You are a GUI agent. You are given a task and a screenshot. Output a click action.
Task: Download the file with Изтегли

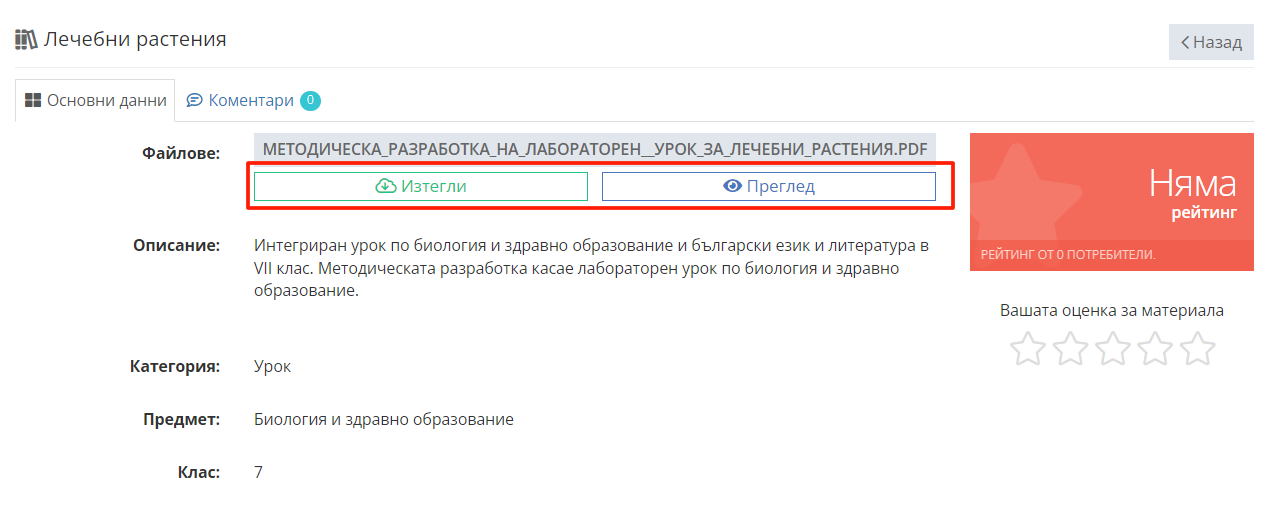421,186
